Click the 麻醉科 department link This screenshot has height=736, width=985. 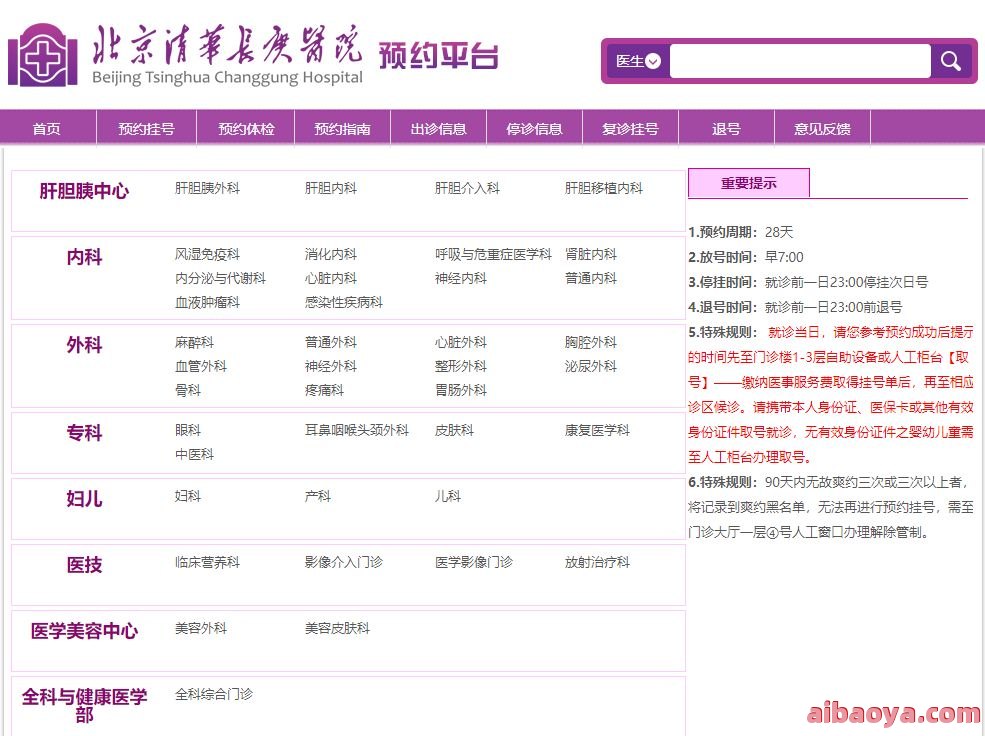tap(194, 342)
